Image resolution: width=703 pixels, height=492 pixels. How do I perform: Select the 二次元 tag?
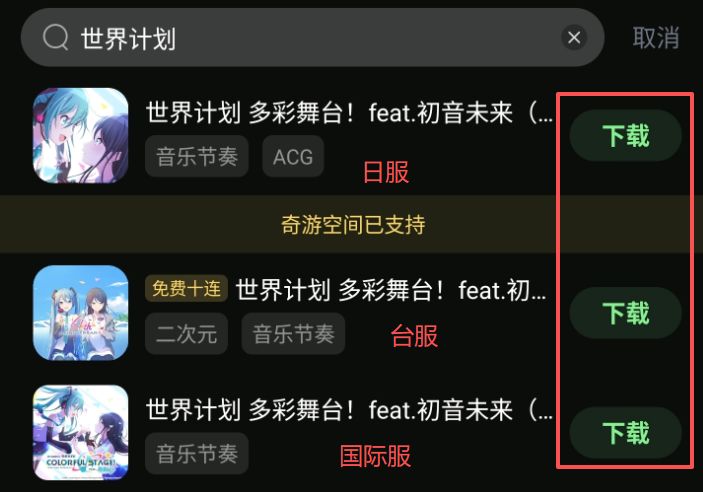pos(187,334)
